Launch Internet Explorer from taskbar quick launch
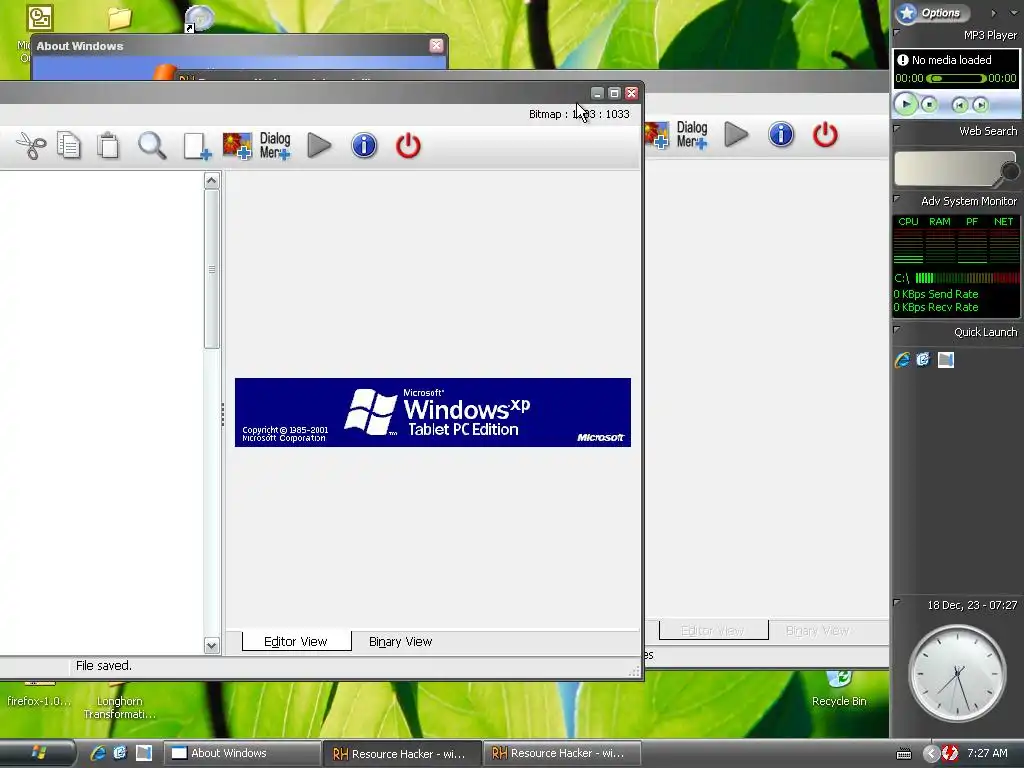This screenshot has height=768, width=1024. [98, 753]
